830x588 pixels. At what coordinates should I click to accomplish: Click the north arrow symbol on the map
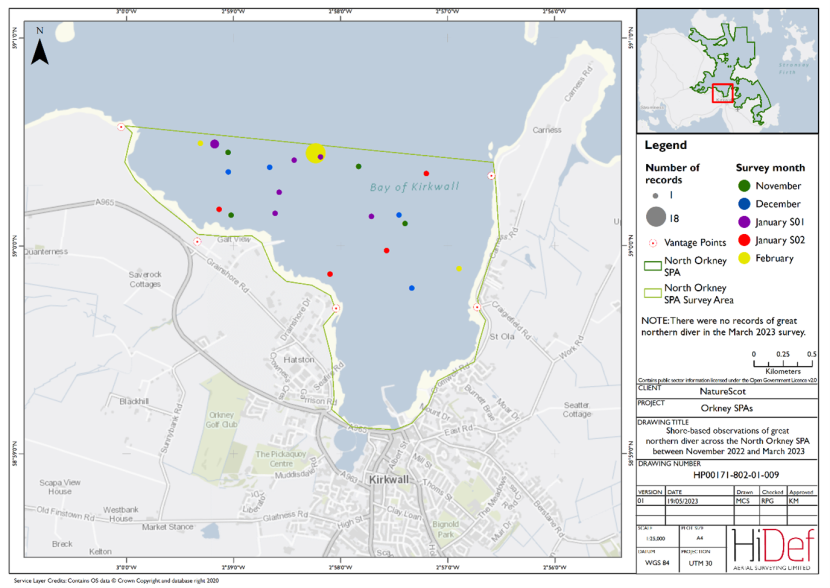tap(40, 52)
